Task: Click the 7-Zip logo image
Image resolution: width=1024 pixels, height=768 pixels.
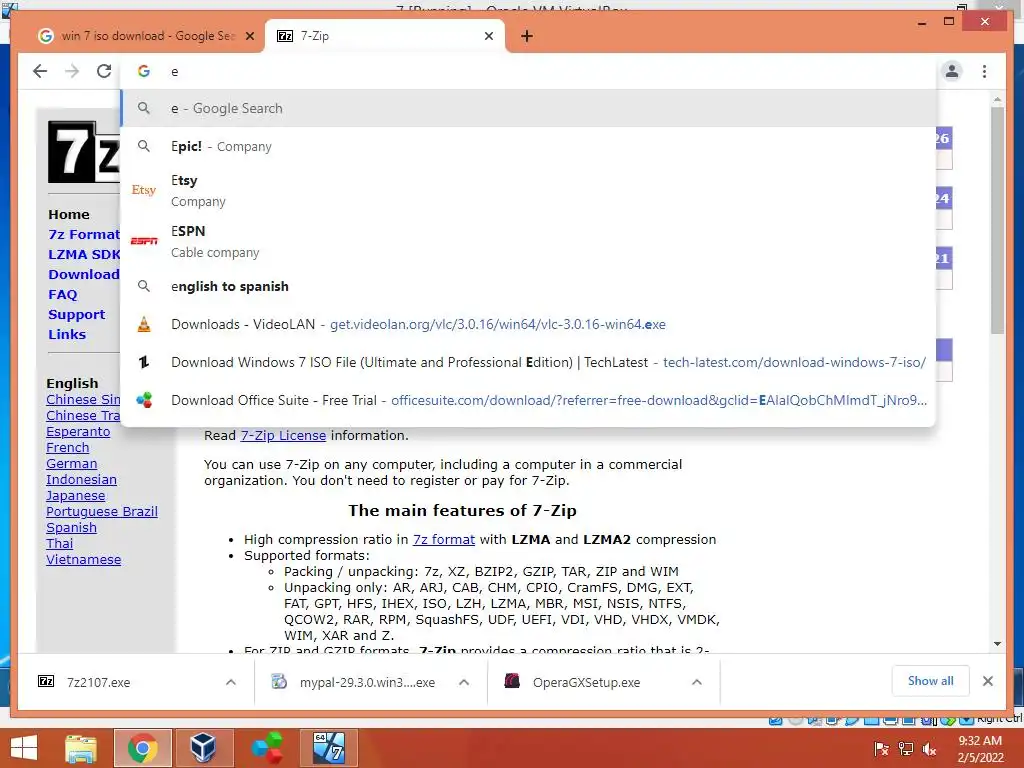Action: pyautogui.click(x=84, y=152)
